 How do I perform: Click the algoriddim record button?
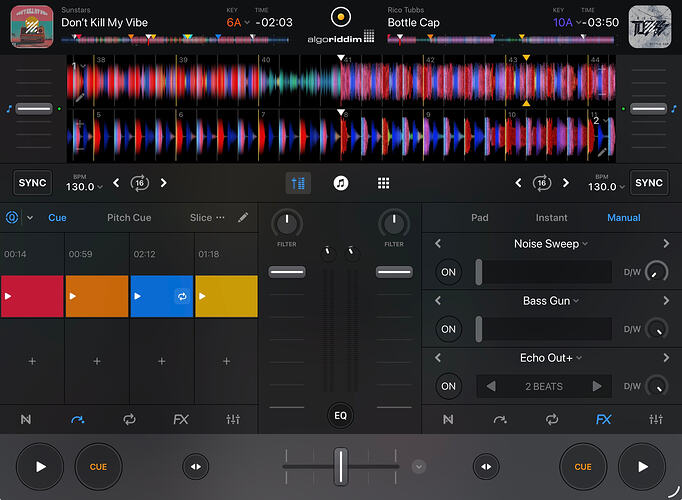coord(341,17)
